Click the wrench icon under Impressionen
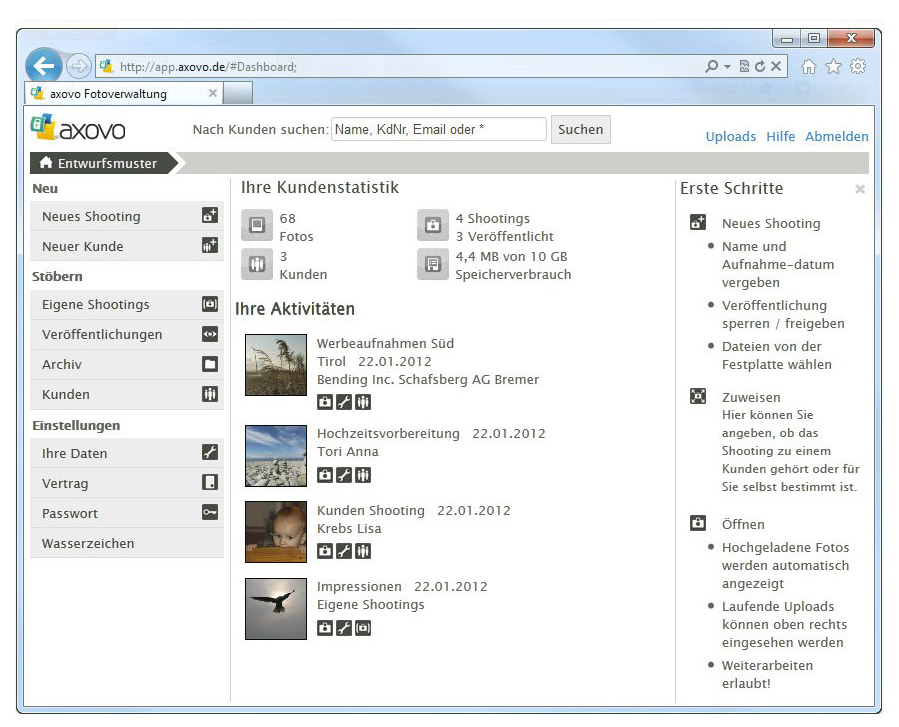899x727 pixels. (x=344, y=628)
